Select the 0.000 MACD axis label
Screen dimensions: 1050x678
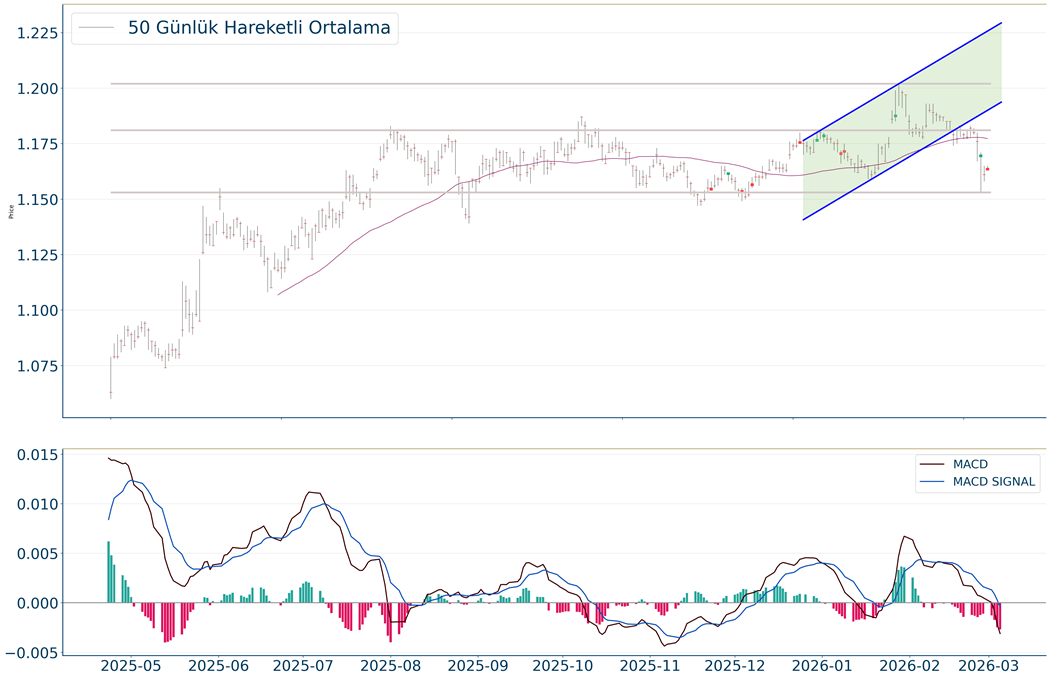30,603
